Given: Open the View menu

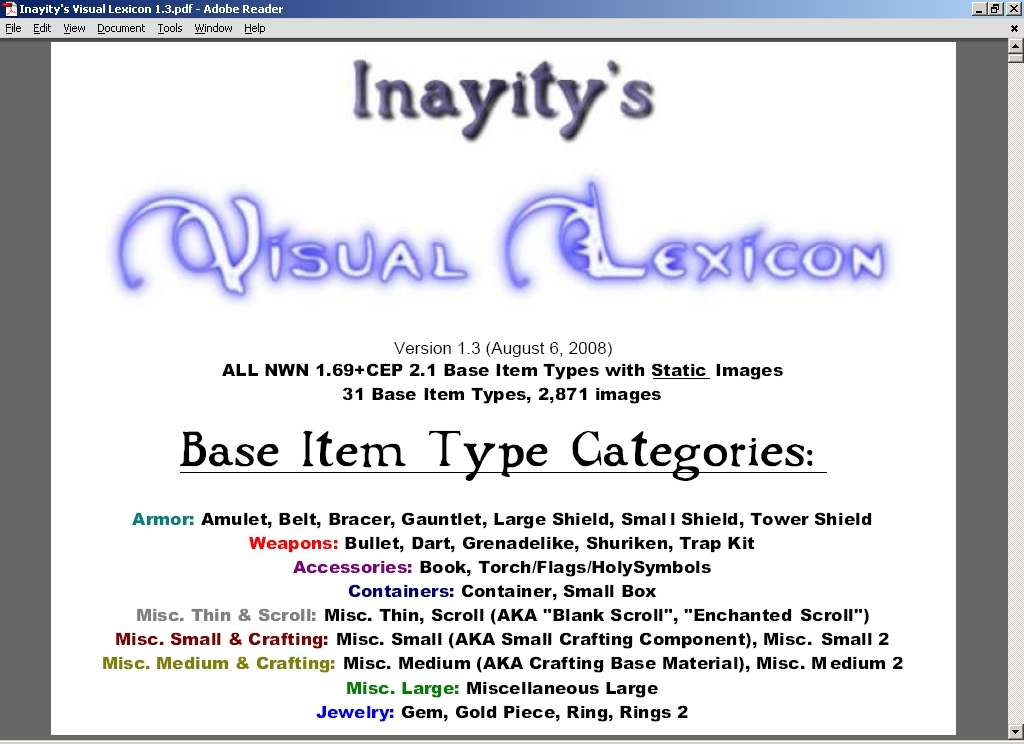Looking at the screenshot, I should (x=74, y=28).
